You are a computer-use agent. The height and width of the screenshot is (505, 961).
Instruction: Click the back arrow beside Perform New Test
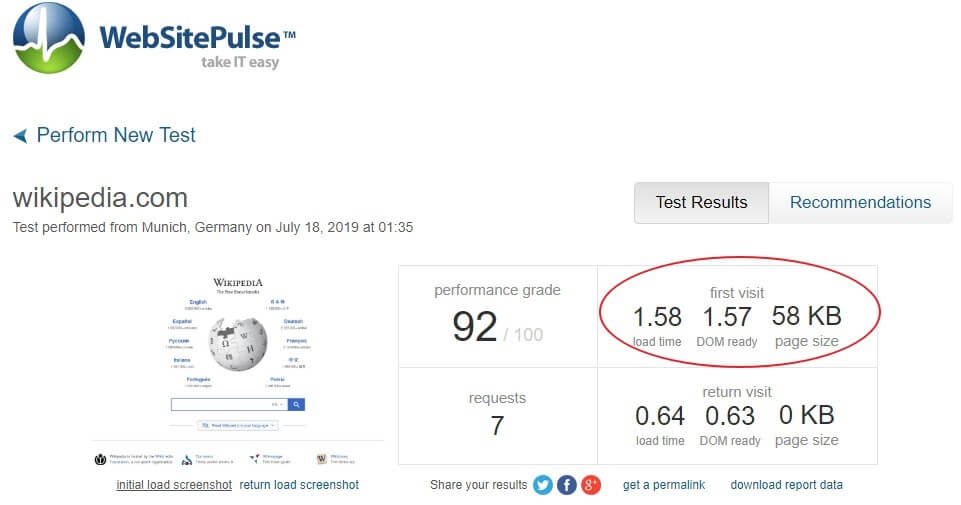[20, 135]
